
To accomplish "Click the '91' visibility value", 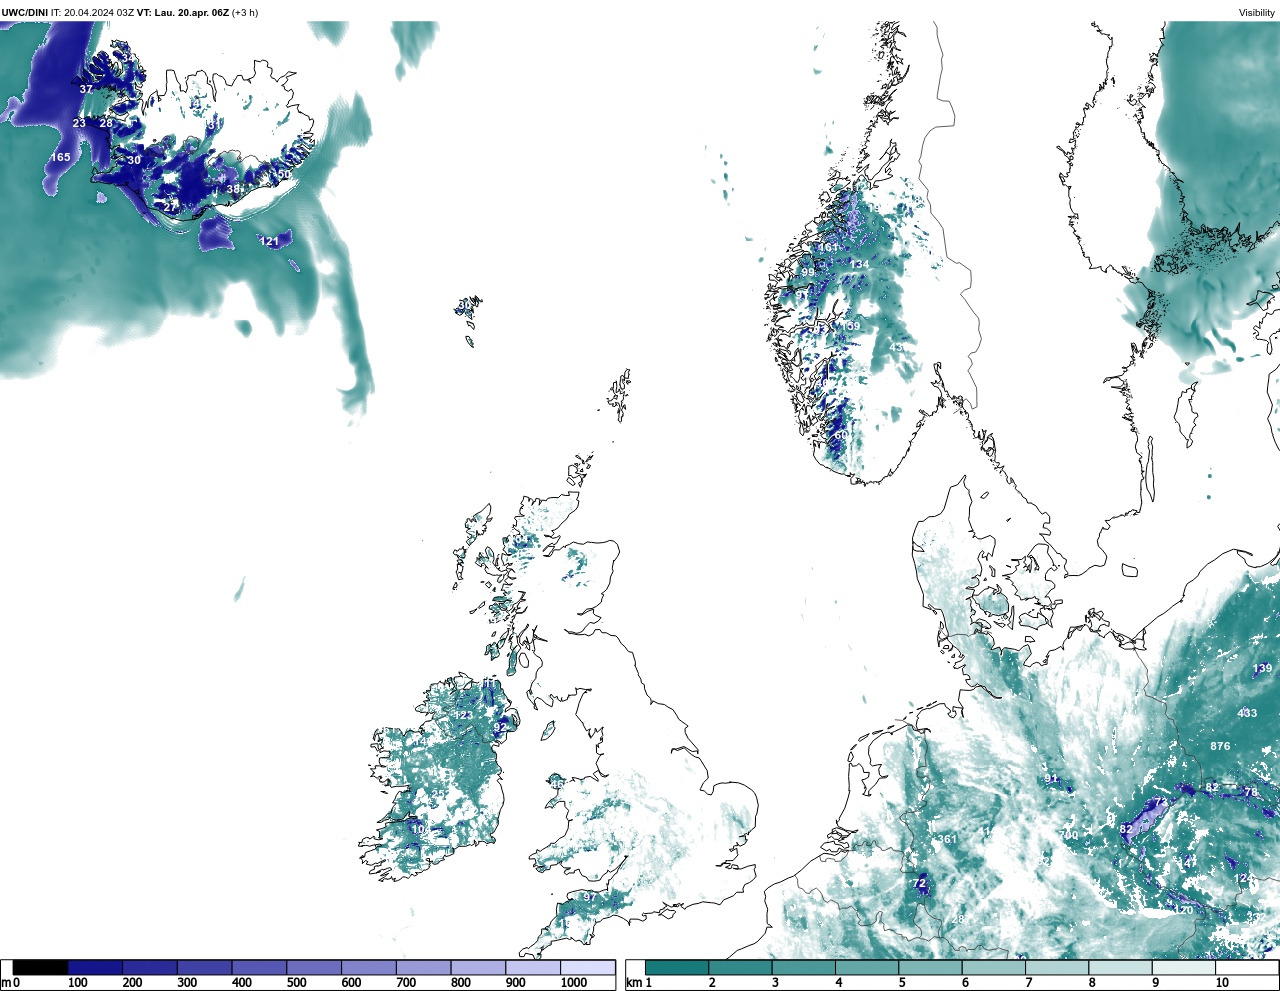I will 1051,779.
